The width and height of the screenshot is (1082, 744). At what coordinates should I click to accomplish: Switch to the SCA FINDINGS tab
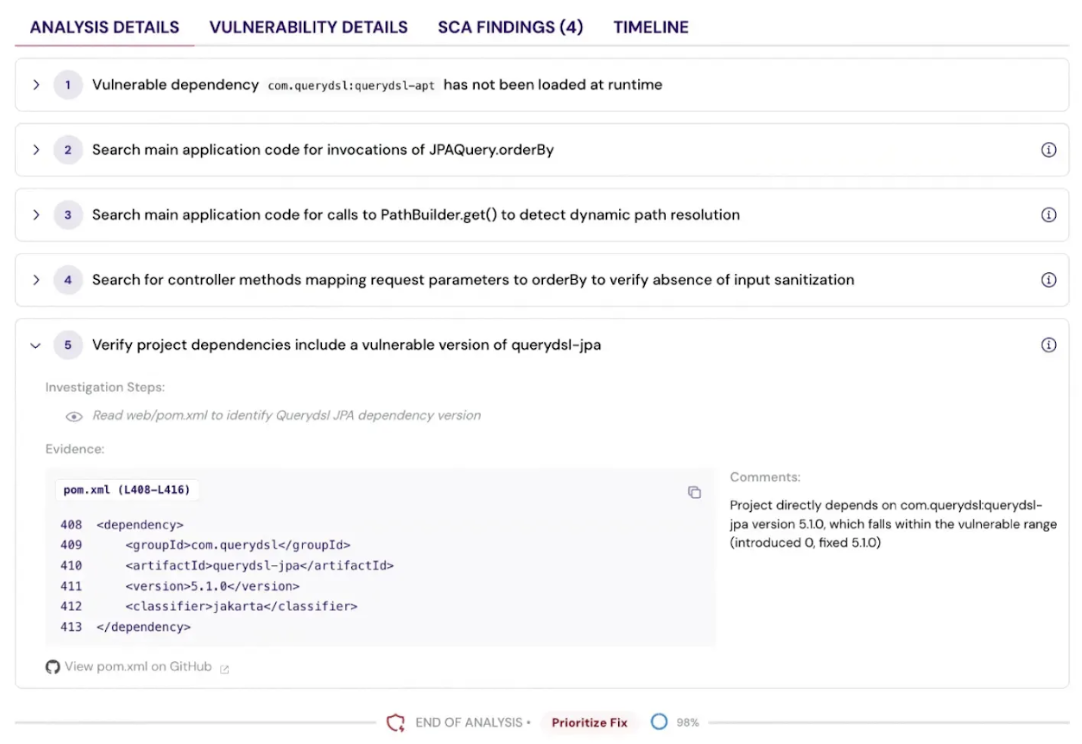(510, 27)
